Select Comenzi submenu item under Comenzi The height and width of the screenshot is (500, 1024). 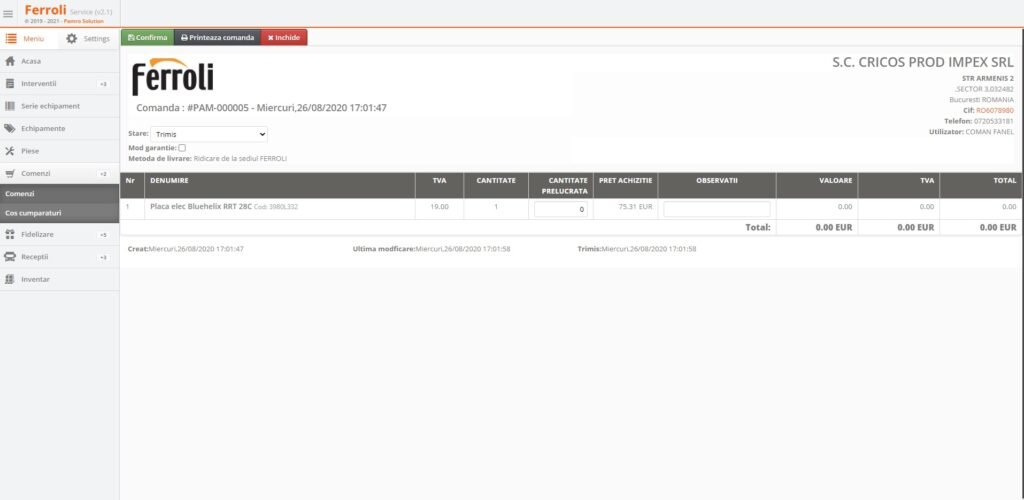60,193
